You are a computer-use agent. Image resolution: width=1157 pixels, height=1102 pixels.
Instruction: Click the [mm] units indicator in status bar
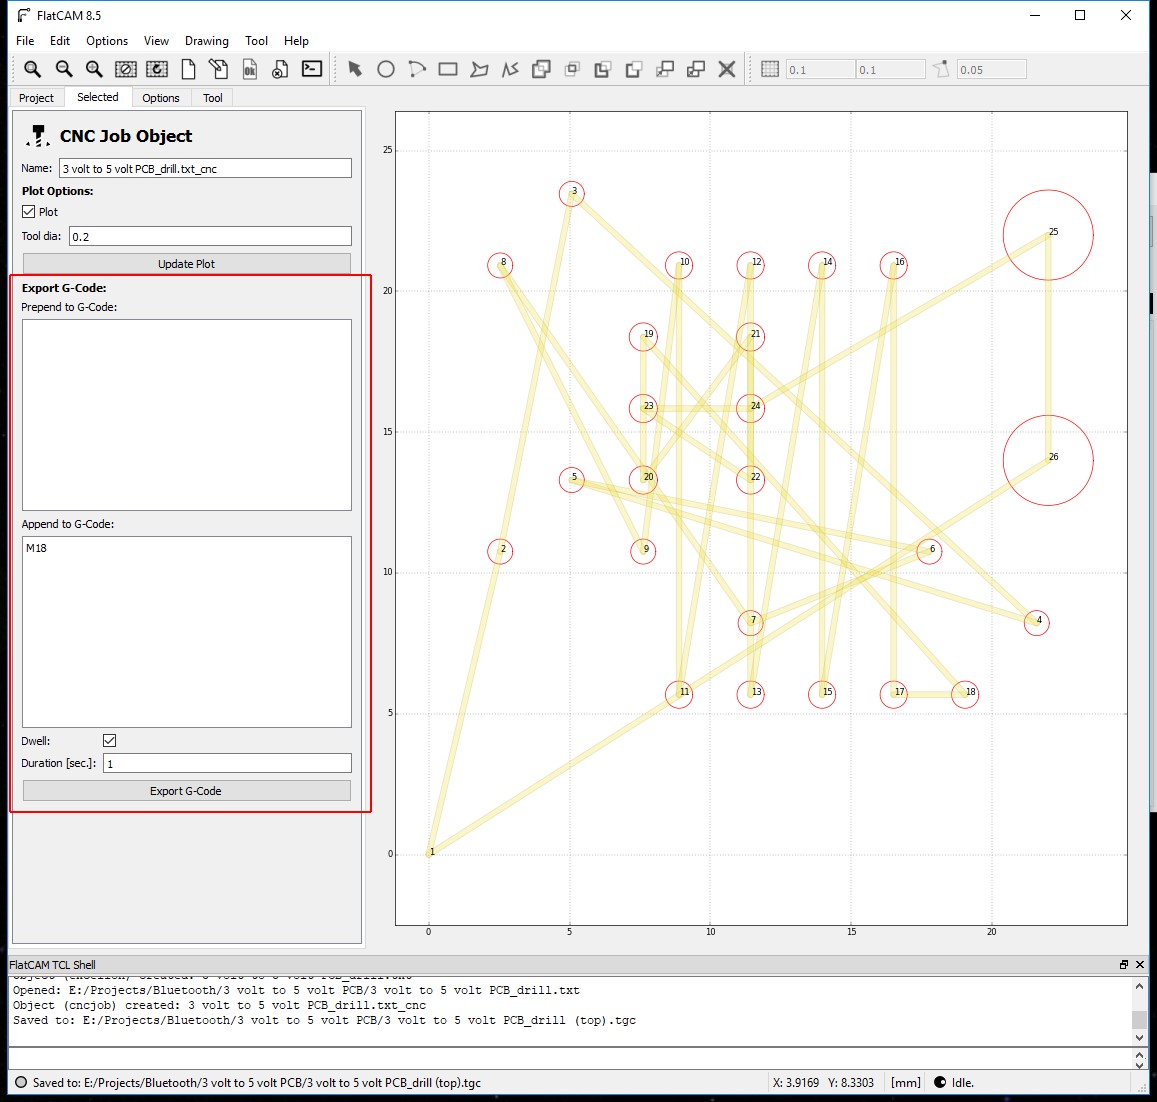coord(905,1083)
